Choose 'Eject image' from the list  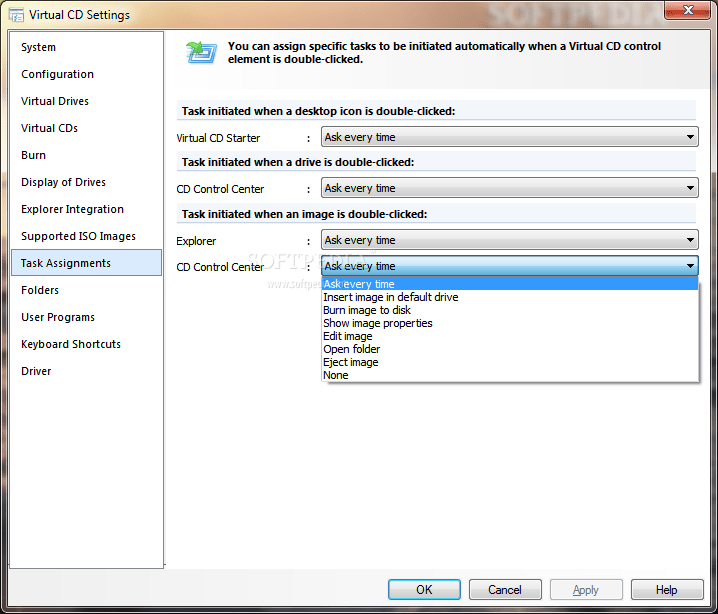[510, 362]
